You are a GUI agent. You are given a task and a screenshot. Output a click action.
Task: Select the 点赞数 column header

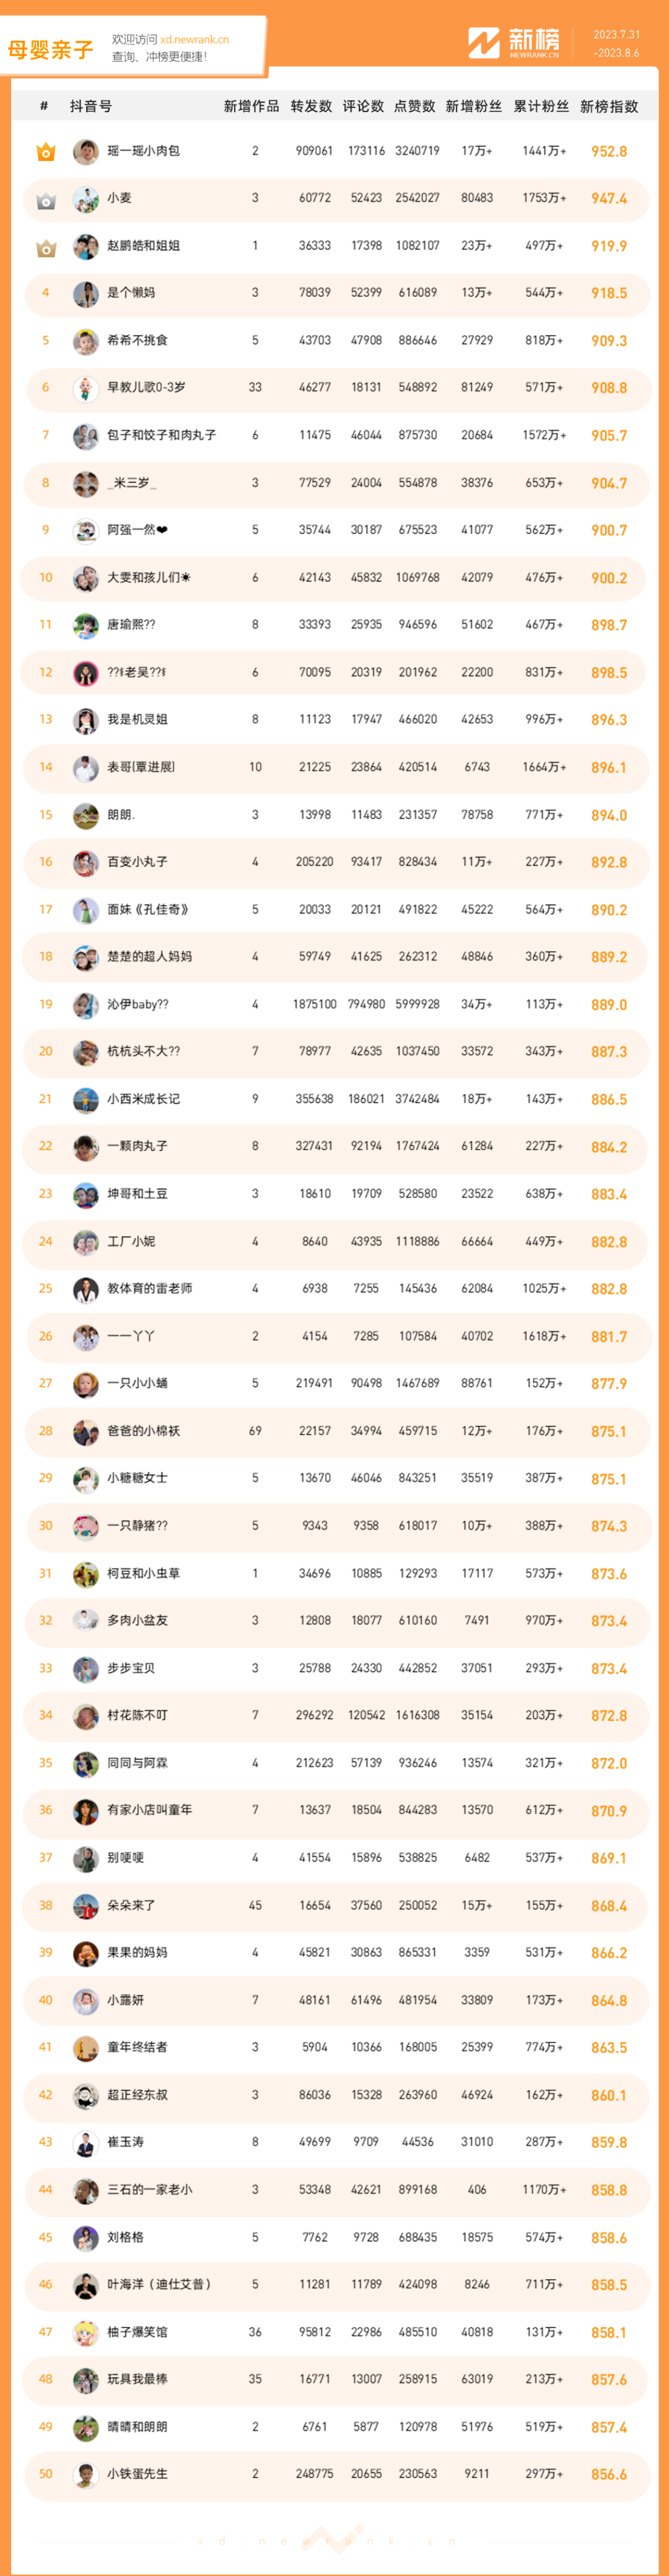(415, 106)
